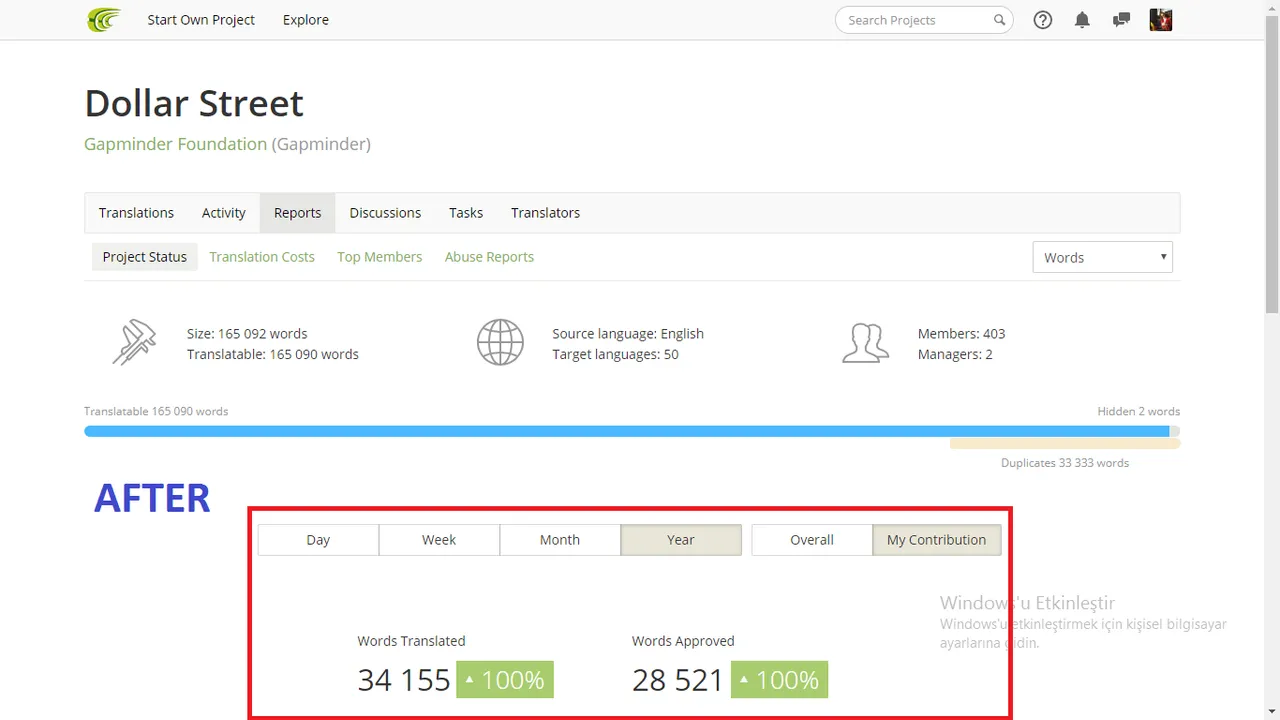Click the 'Target languages: 50' text
The height and width of the screenshot is (720, 1280).
tap(615, 354)
